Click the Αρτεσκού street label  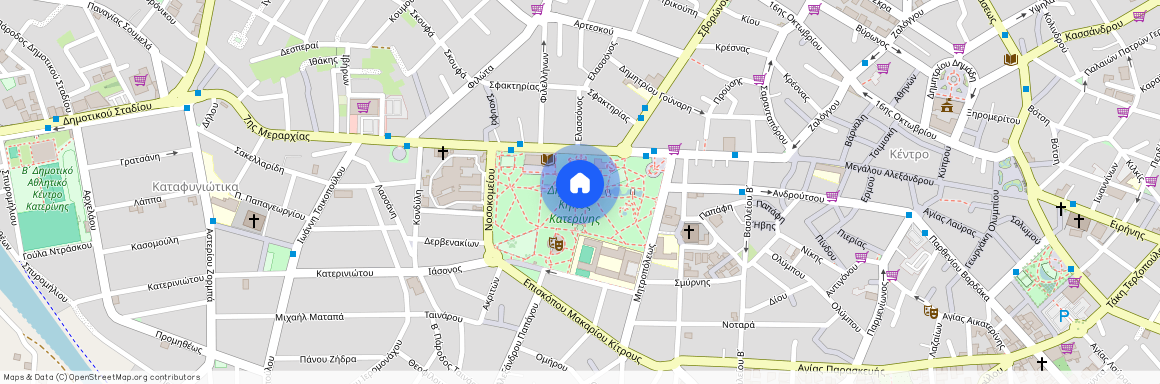[x=593, y=29]
